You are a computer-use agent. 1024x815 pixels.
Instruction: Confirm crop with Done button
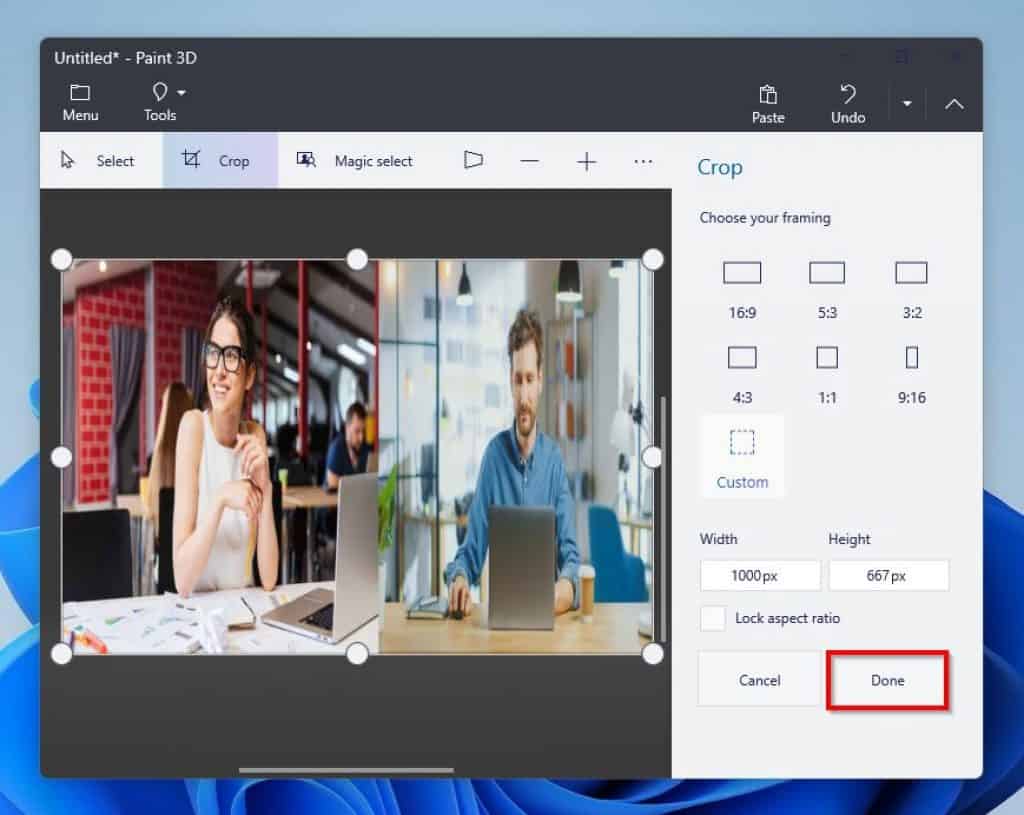coord(888,680)
